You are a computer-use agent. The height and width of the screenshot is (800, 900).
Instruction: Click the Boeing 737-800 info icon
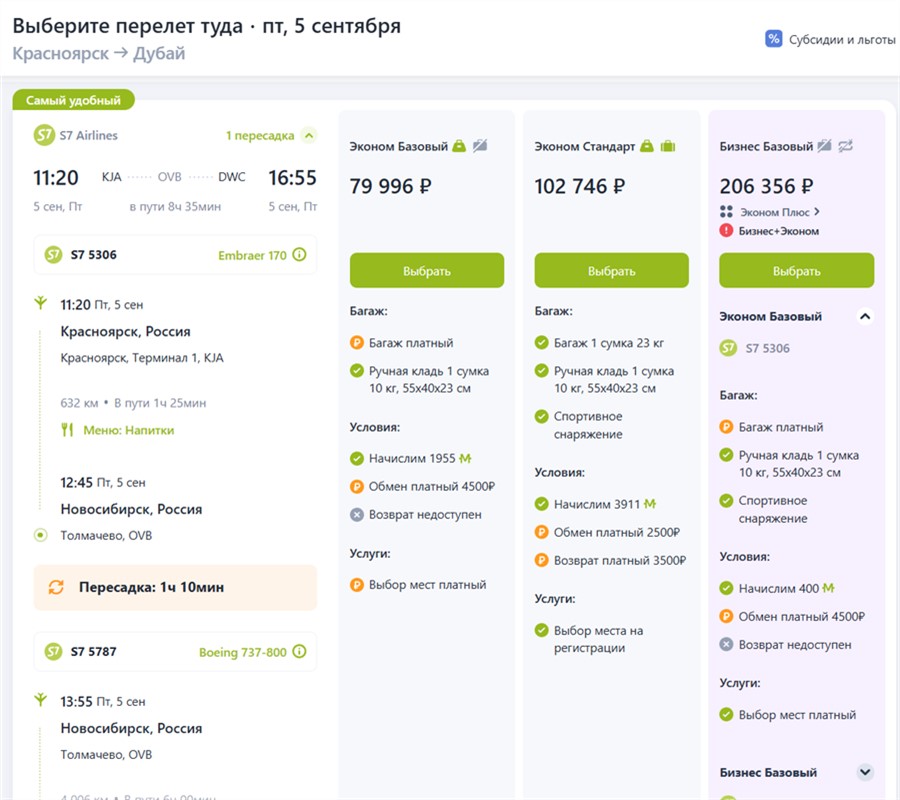tap(299, 652)
